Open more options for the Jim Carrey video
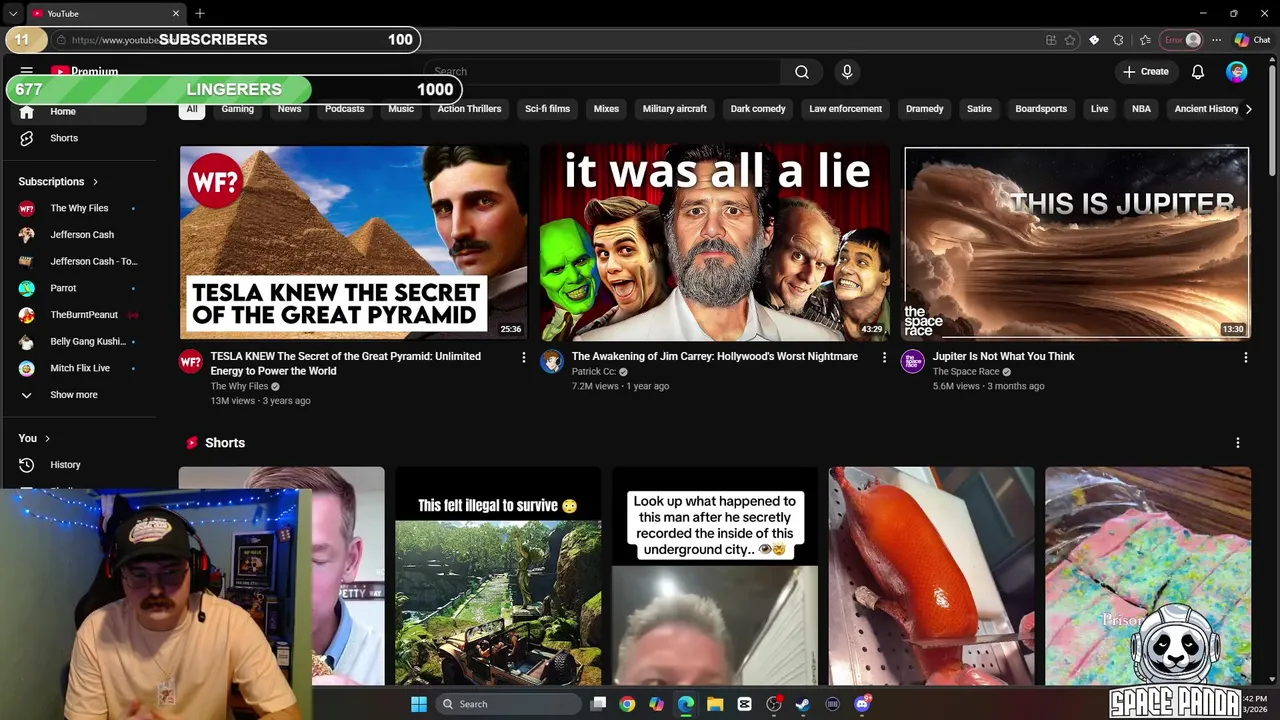 (884, 357)
